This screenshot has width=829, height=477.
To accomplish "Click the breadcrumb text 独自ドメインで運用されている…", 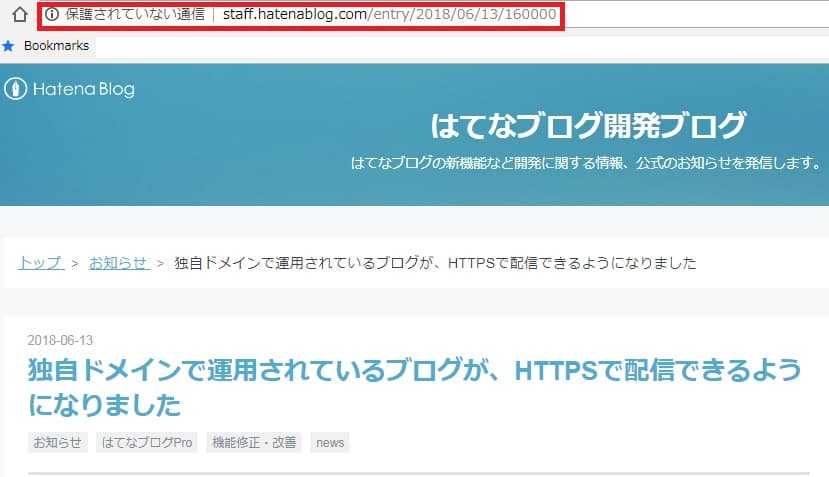I will [435, 262].
